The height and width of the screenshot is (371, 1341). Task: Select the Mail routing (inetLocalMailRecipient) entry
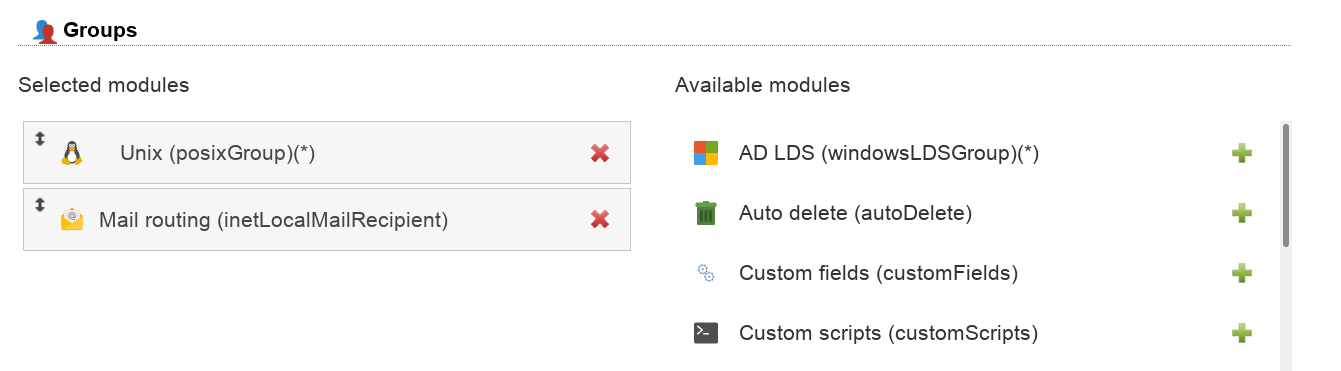327,219
